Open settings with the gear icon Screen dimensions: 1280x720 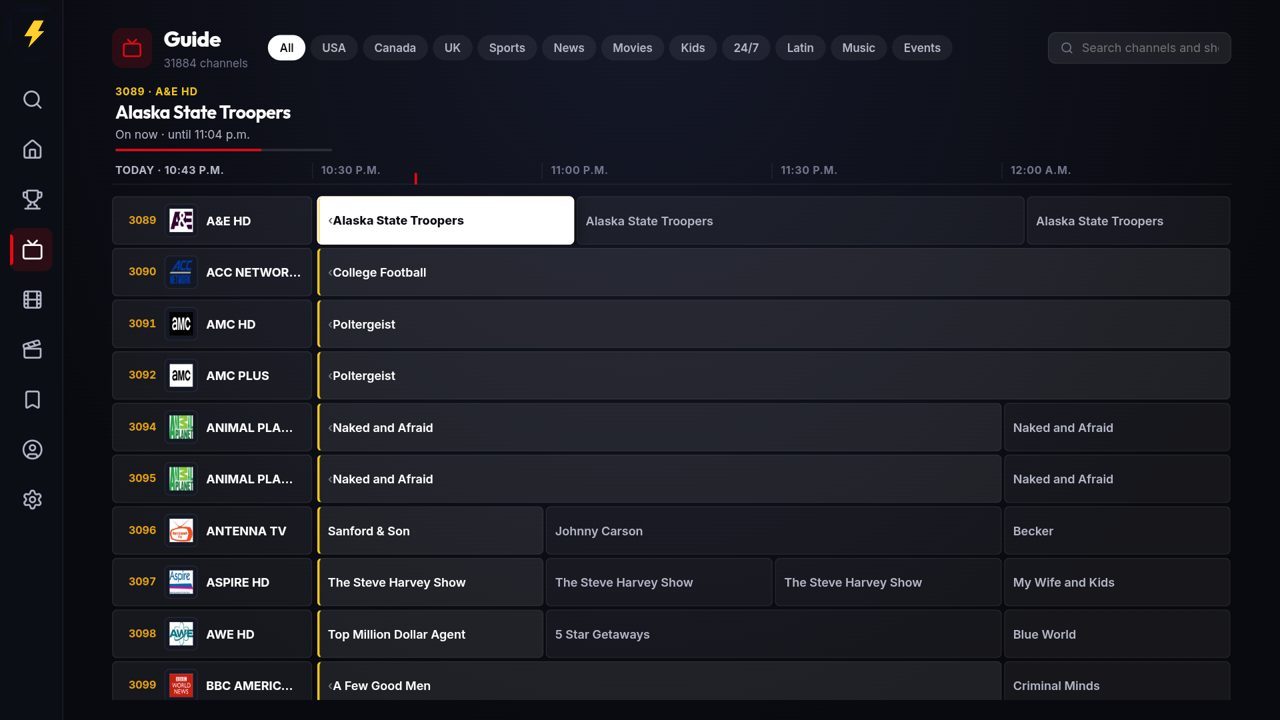(x=32, y=500)
